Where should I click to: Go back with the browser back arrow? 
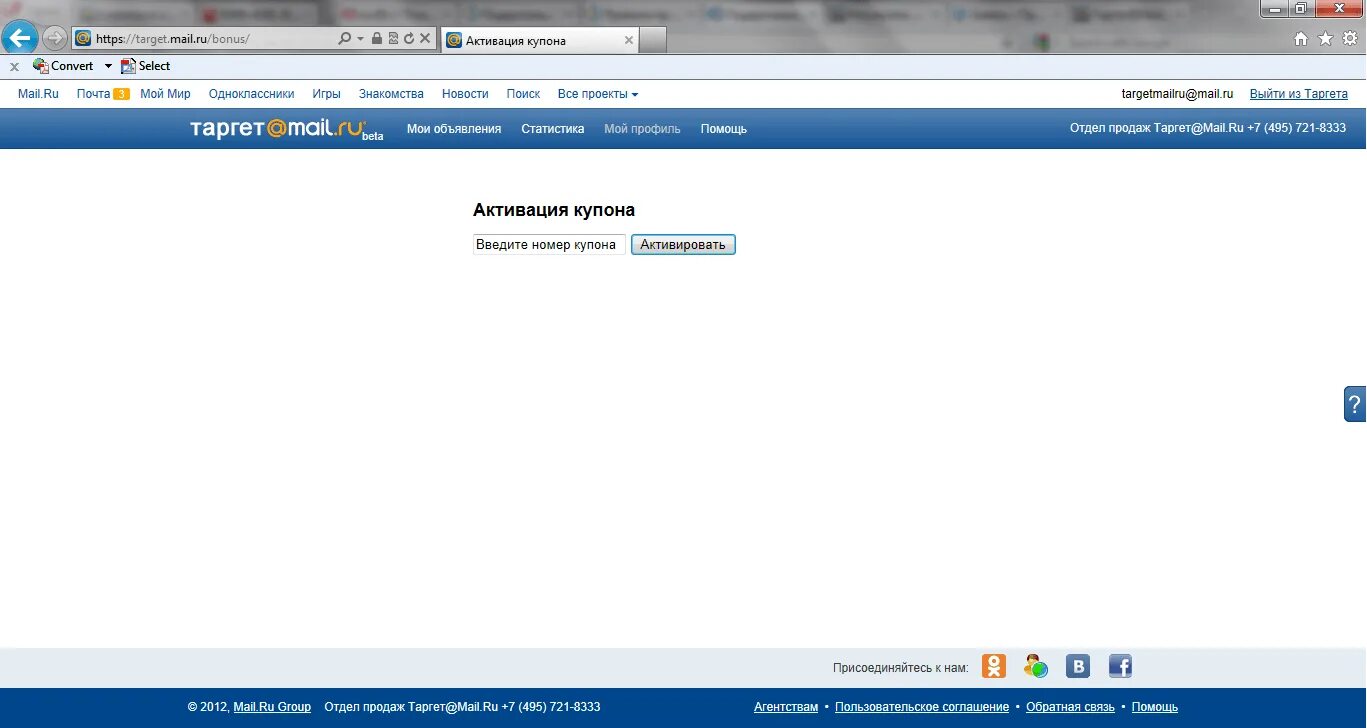(19, 38)
